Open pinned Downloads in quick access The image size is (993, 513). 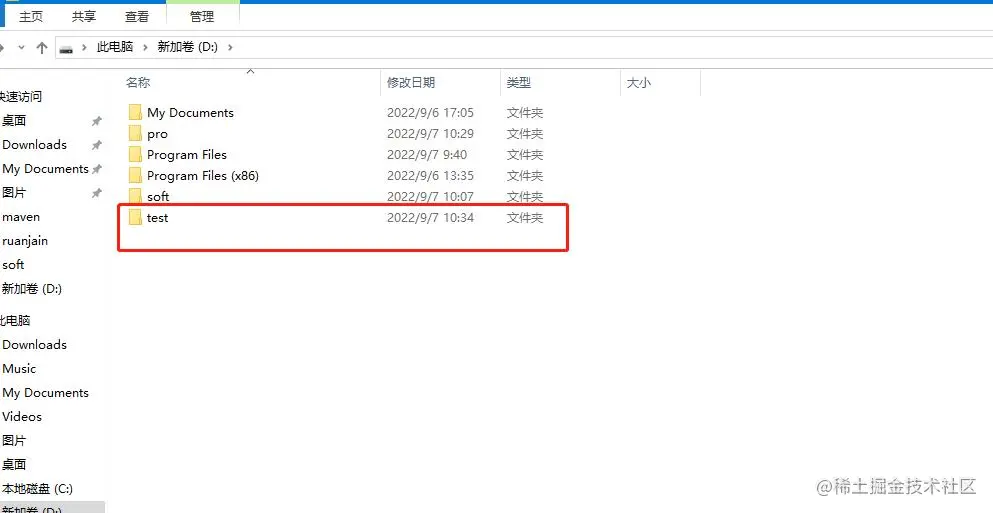tap(34, 144)
